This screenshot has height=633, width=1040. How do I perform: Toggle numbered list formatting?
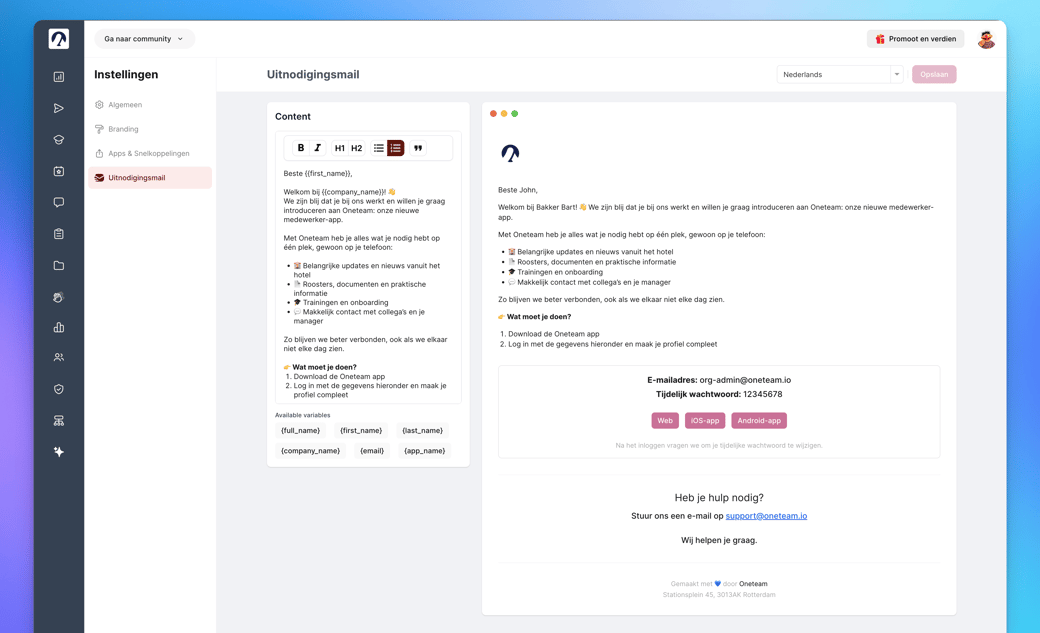396,148
